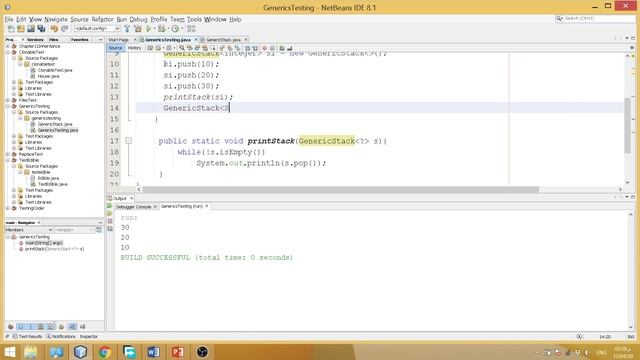Click the Profile Project toolbar icon
This screenshot has height=360, width=640.
176,29
